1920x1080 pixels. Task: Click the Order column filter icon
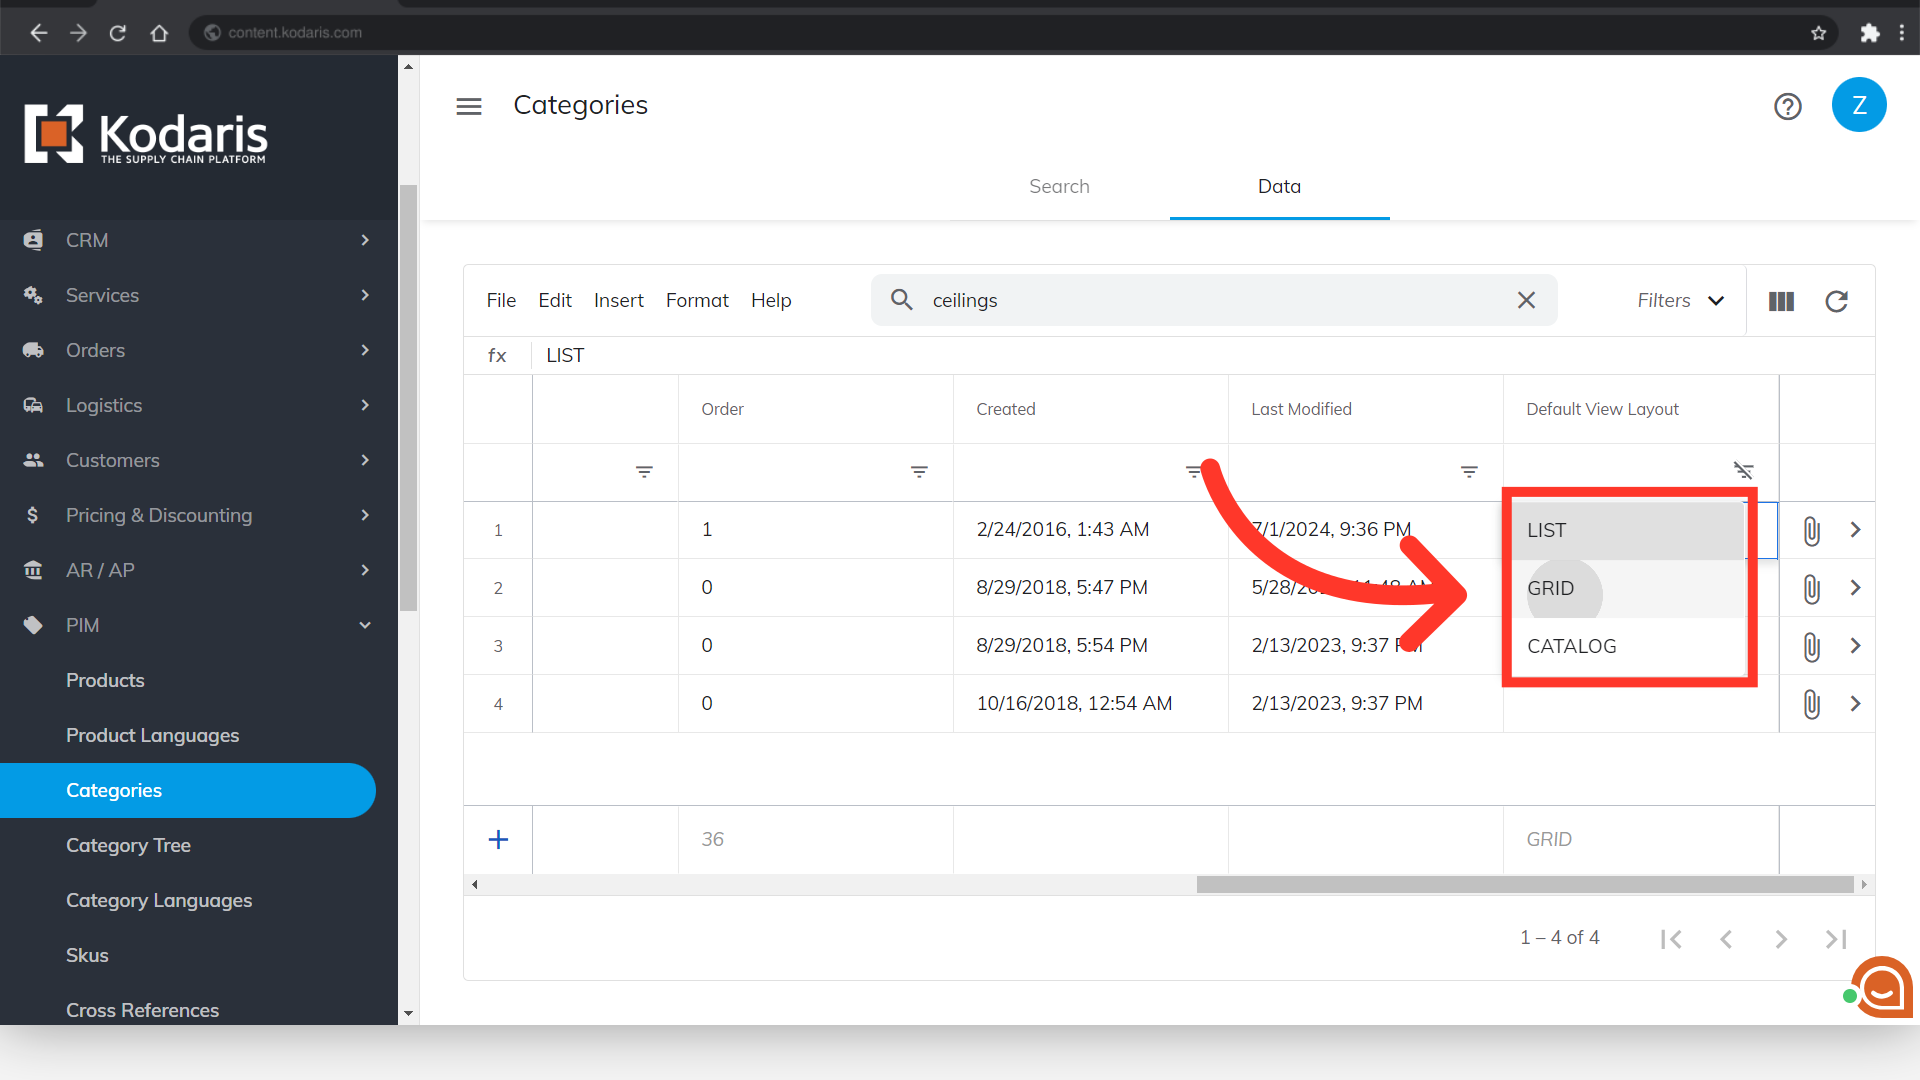919,471
